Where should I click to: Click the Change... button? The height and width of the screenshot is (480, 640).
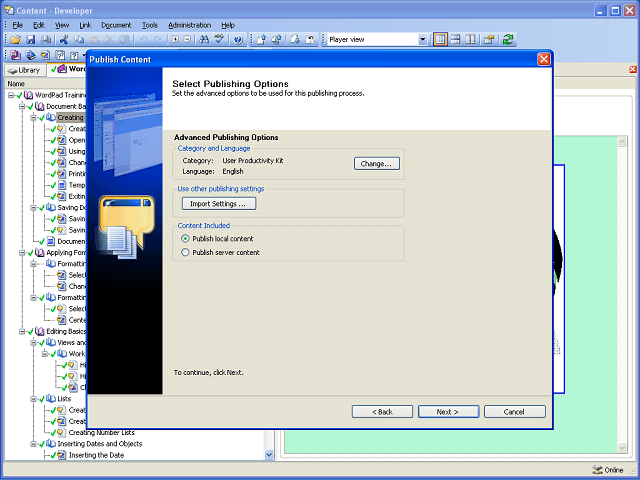point(377,164)
